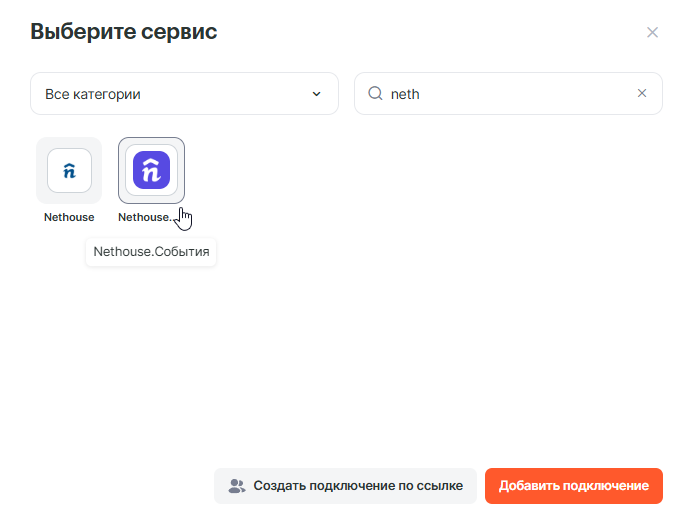
Task: Click the magnifier icon in search field
Action: (376, 93)
